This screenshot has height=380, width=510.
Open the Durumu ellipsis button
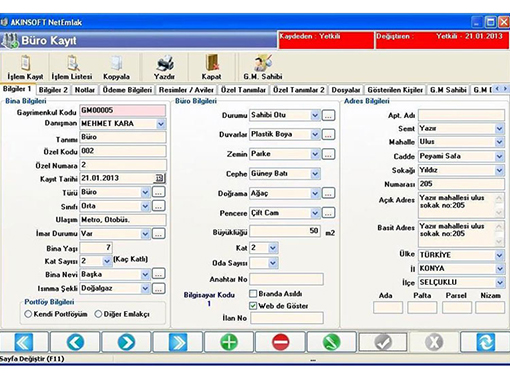point(329,115)
